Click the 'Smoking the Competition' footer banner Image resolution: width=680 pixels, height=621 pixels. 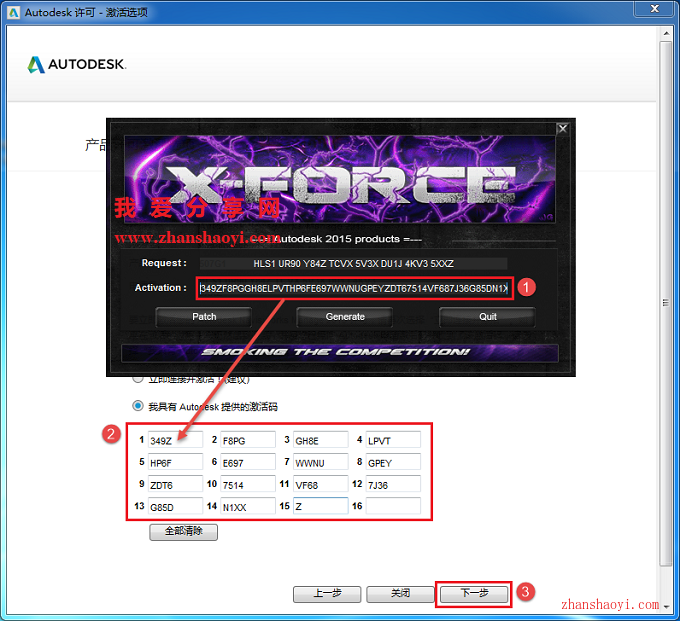[340, 353]
